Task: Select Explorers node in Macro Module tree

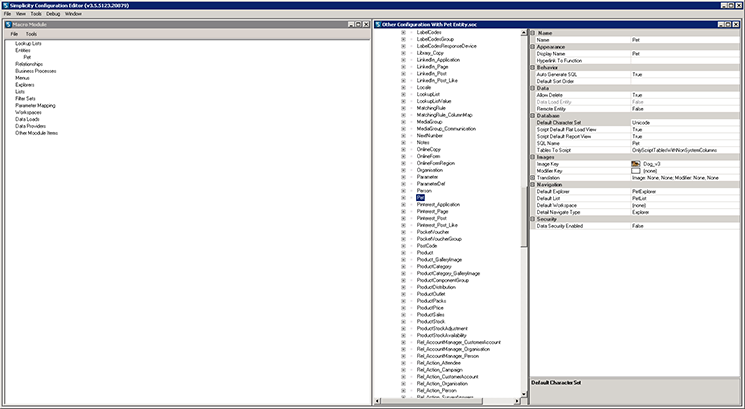Action: 25,85
